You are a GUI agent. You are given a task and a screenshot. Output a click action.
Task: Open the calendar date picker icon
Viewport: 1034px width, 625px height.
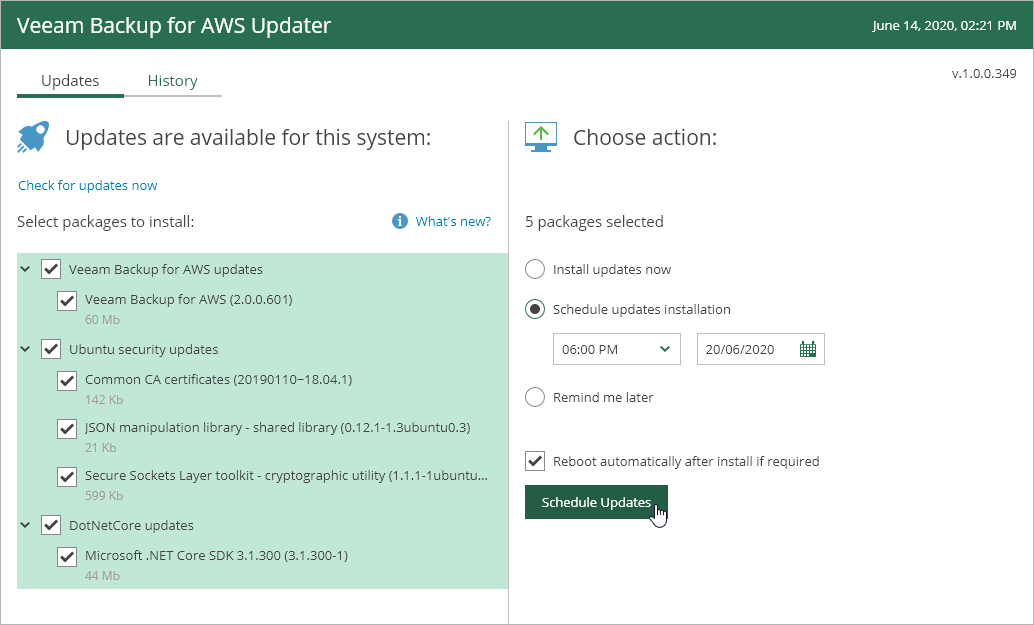coord(808,349)
